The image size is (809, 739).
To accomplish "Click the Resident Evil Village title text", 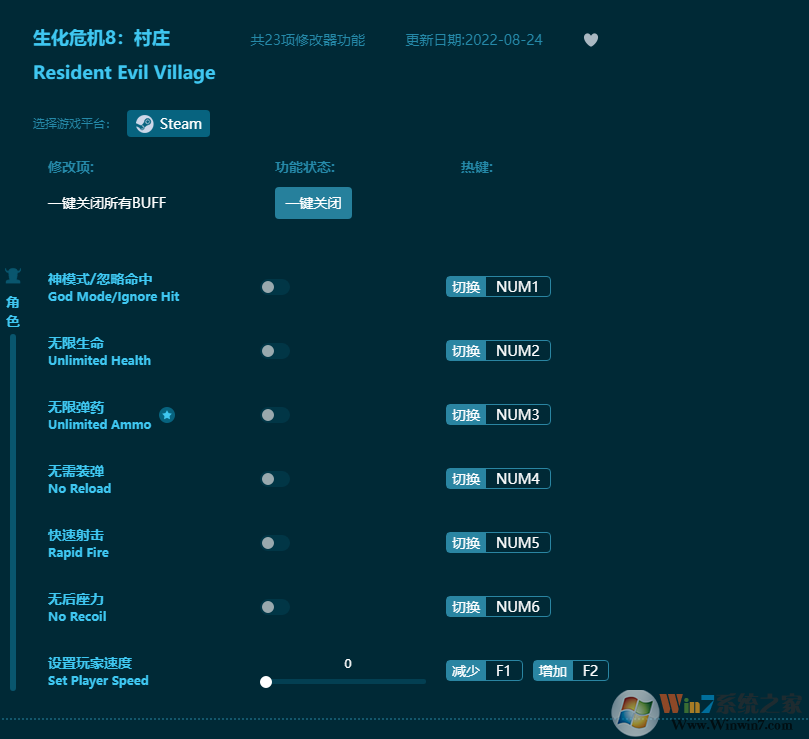I will click(124, 72).
